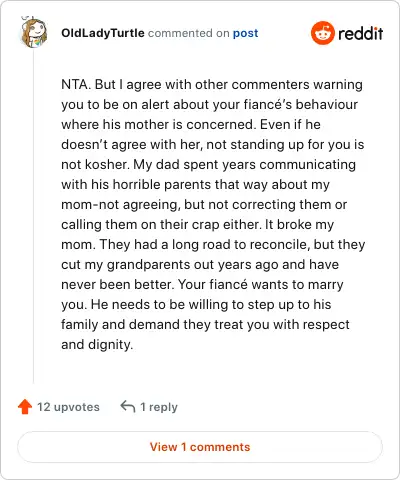Click the word "grandparents" in the comment

[151, 265]
